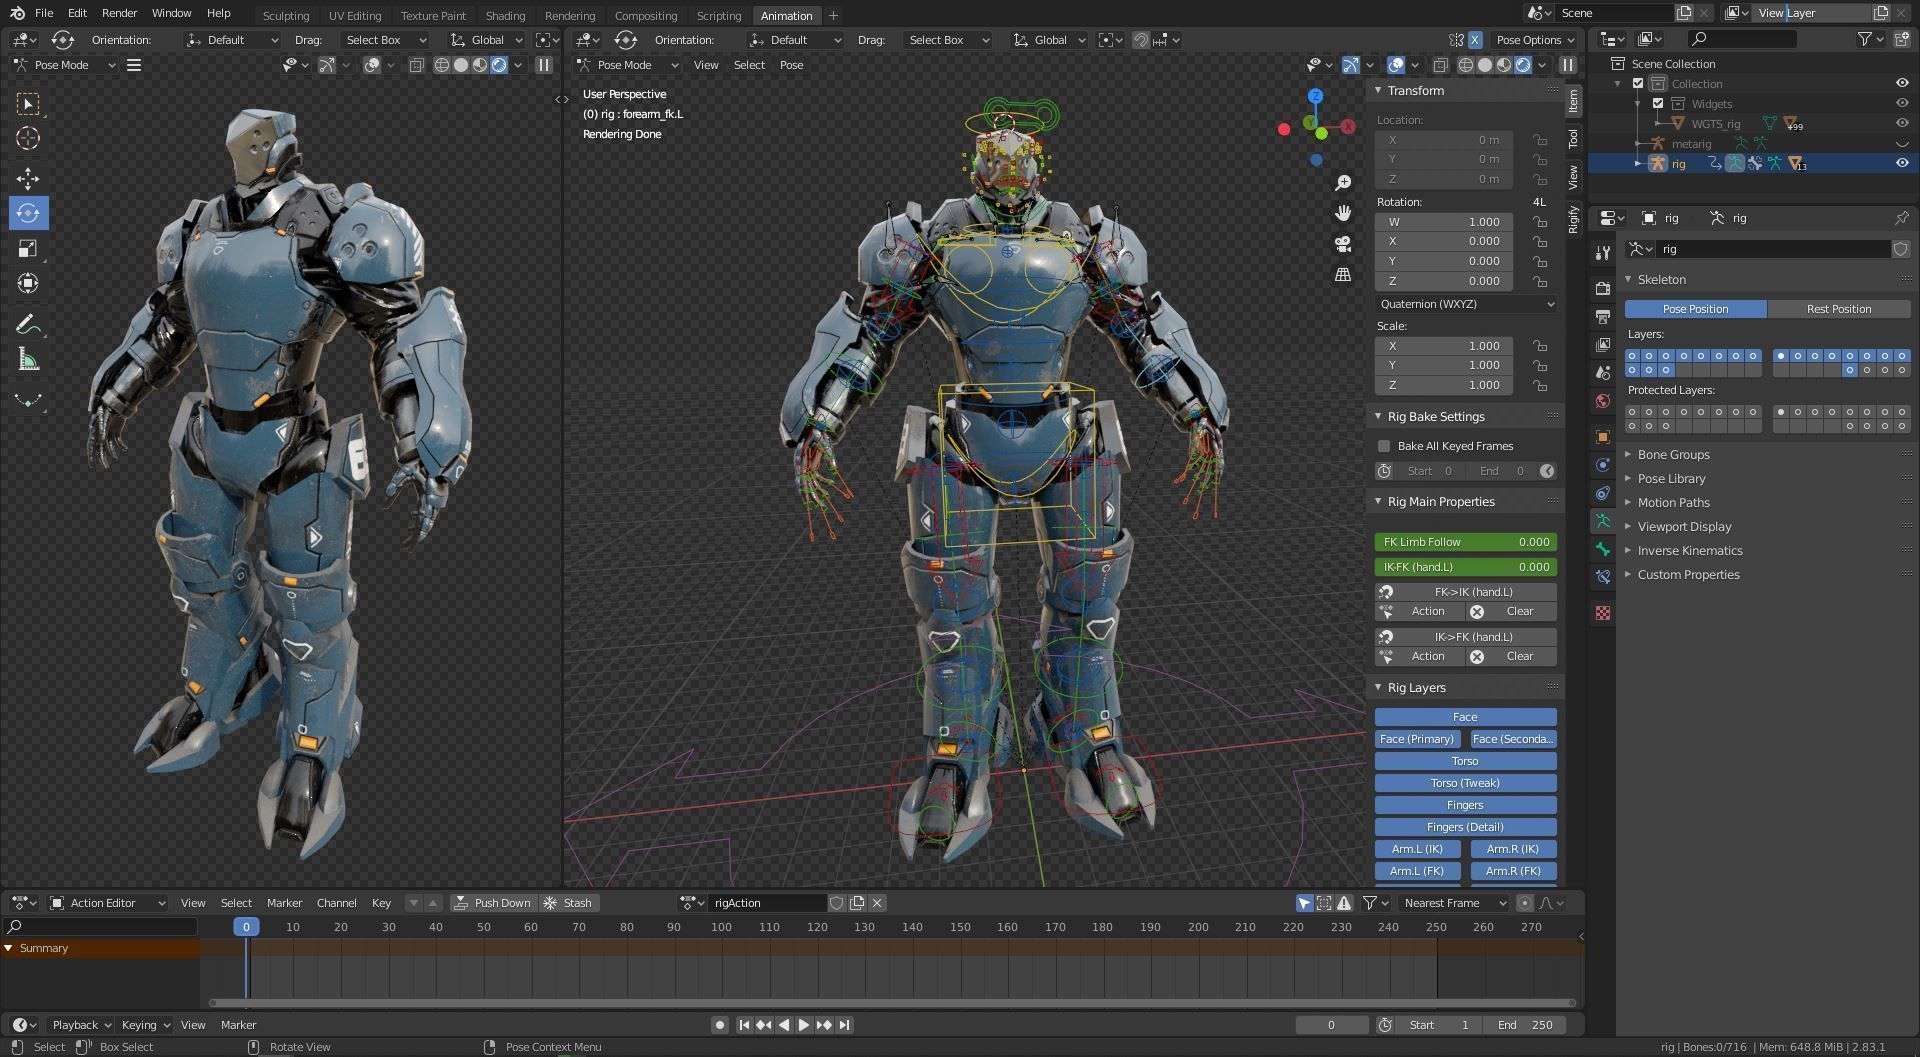Open Render properties tab icon
This screenshot has width=1920, height=1057.
(1603, 289)
